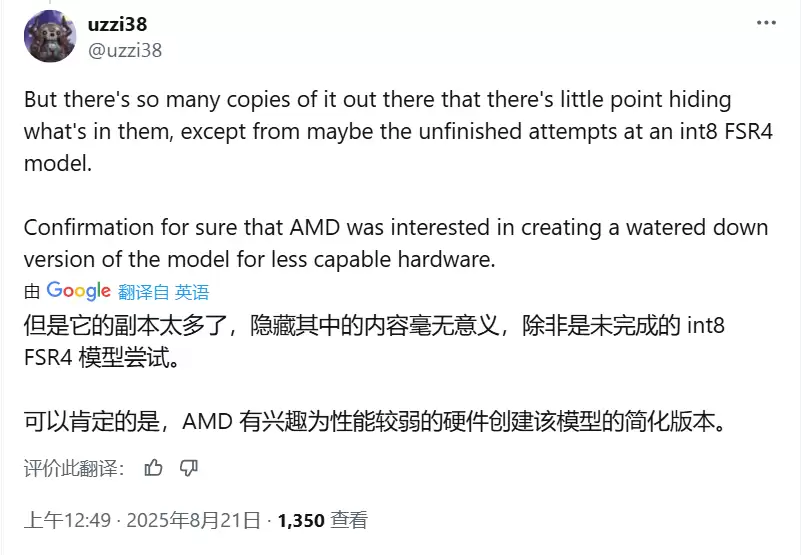The image size is (801, 555).
Task: Click the 由 text before Google logo
Action: (x=32, y=292)
